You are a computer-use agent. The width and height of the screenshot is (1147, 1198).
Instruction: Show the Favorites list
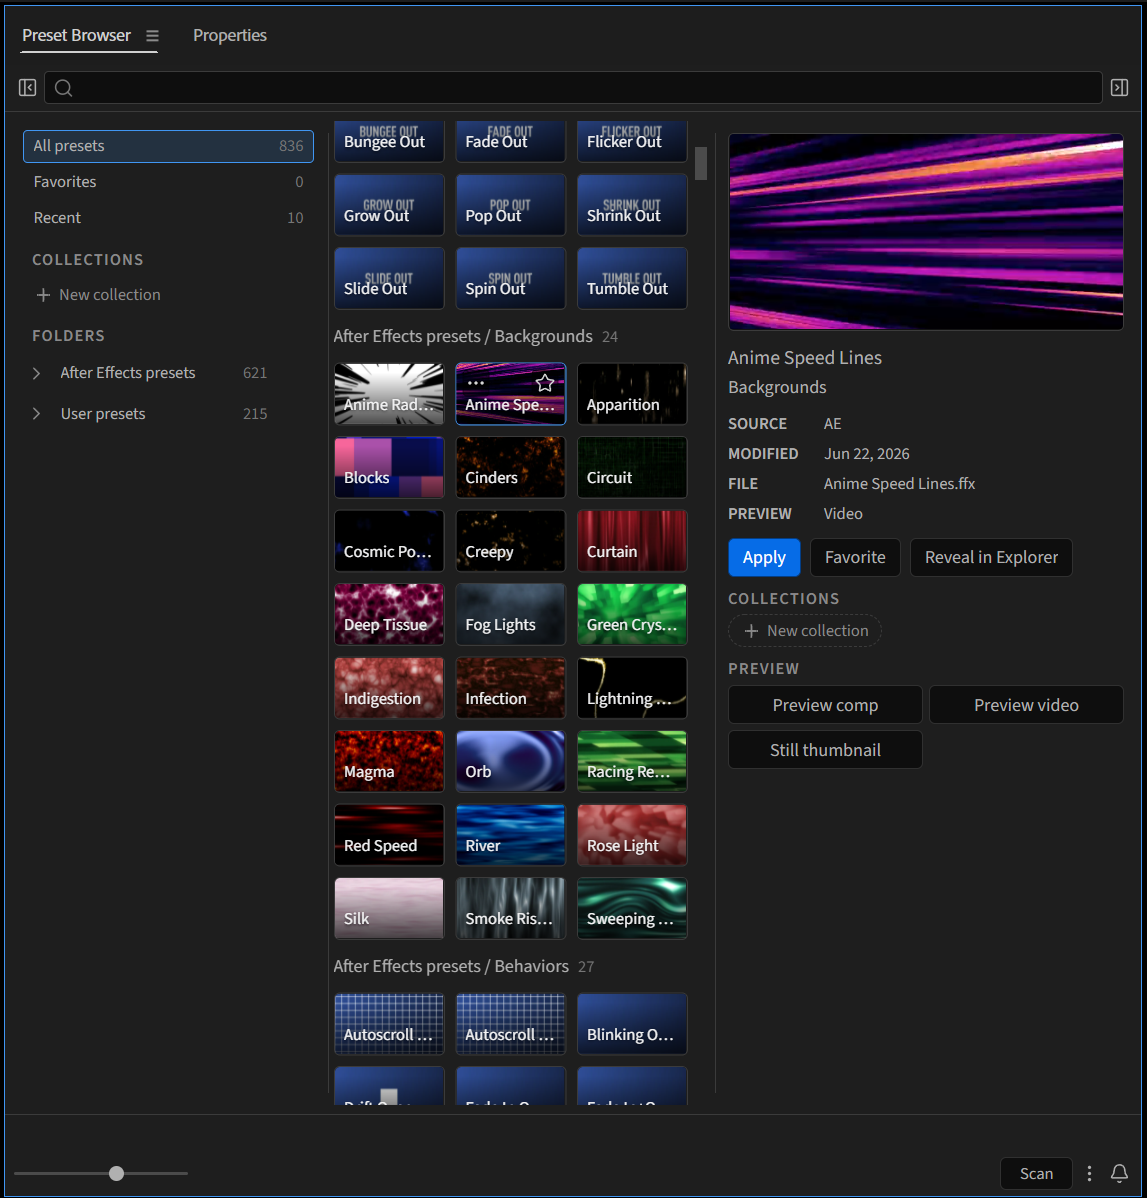coord(168,182)
